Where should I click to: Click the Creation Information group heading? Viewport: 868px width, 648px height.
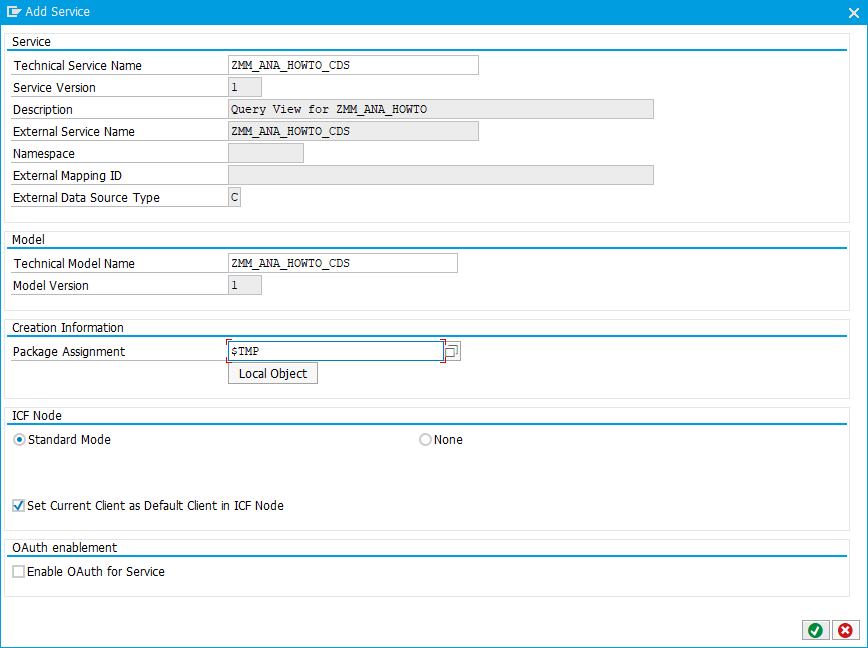click(x=68, y=328)
